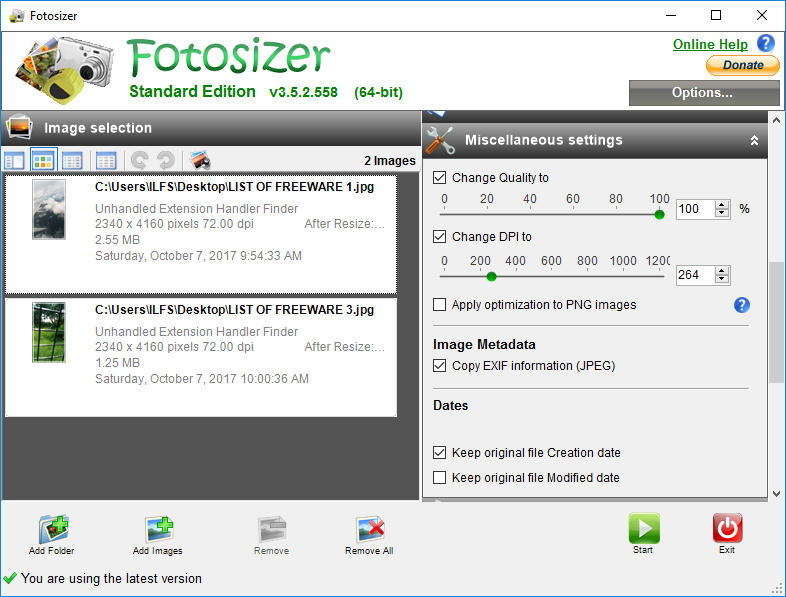The image size is (786, 597).
Task: Minimize the Fotosizer window
Action: click(671, 16)
